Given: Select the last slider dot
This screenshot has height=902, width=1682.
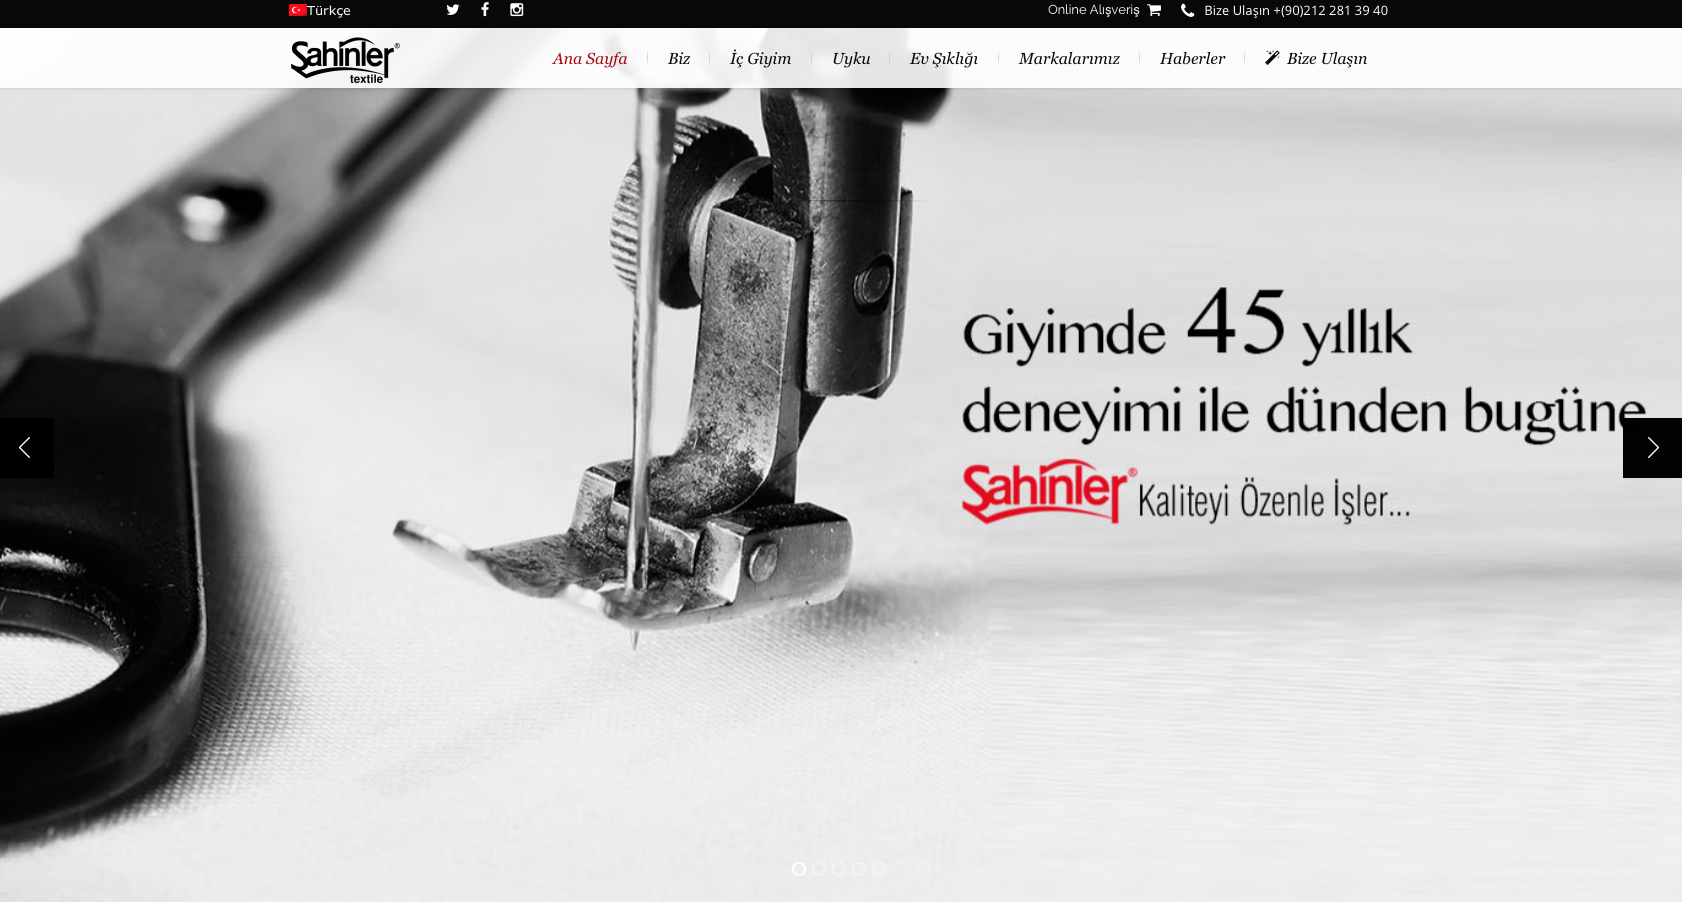Looking at the screenshot, I should pyautogui.click(x=879, y=869).
